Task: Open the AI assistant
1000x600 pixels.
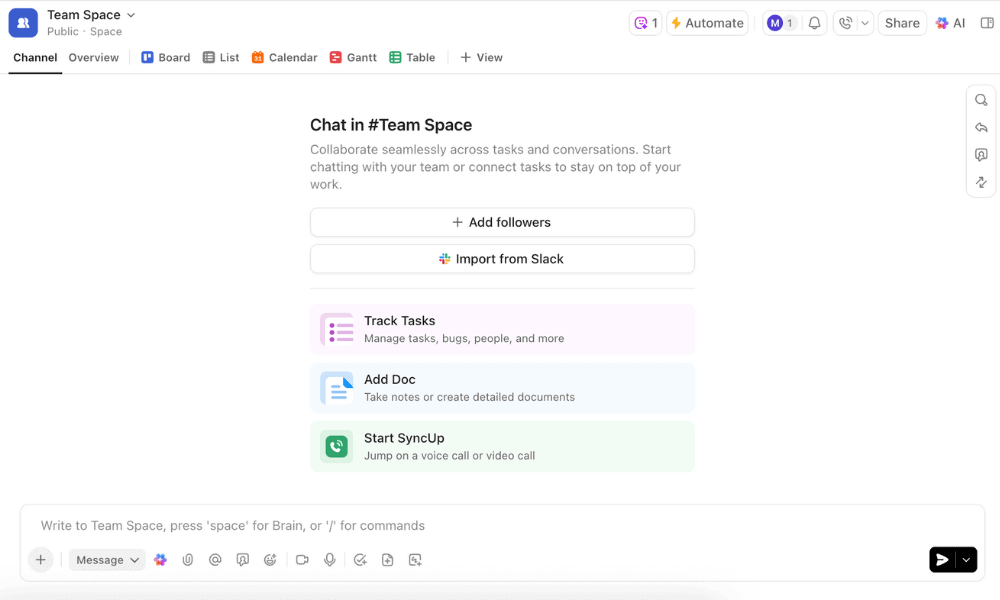Action: (x=950, y=23)
